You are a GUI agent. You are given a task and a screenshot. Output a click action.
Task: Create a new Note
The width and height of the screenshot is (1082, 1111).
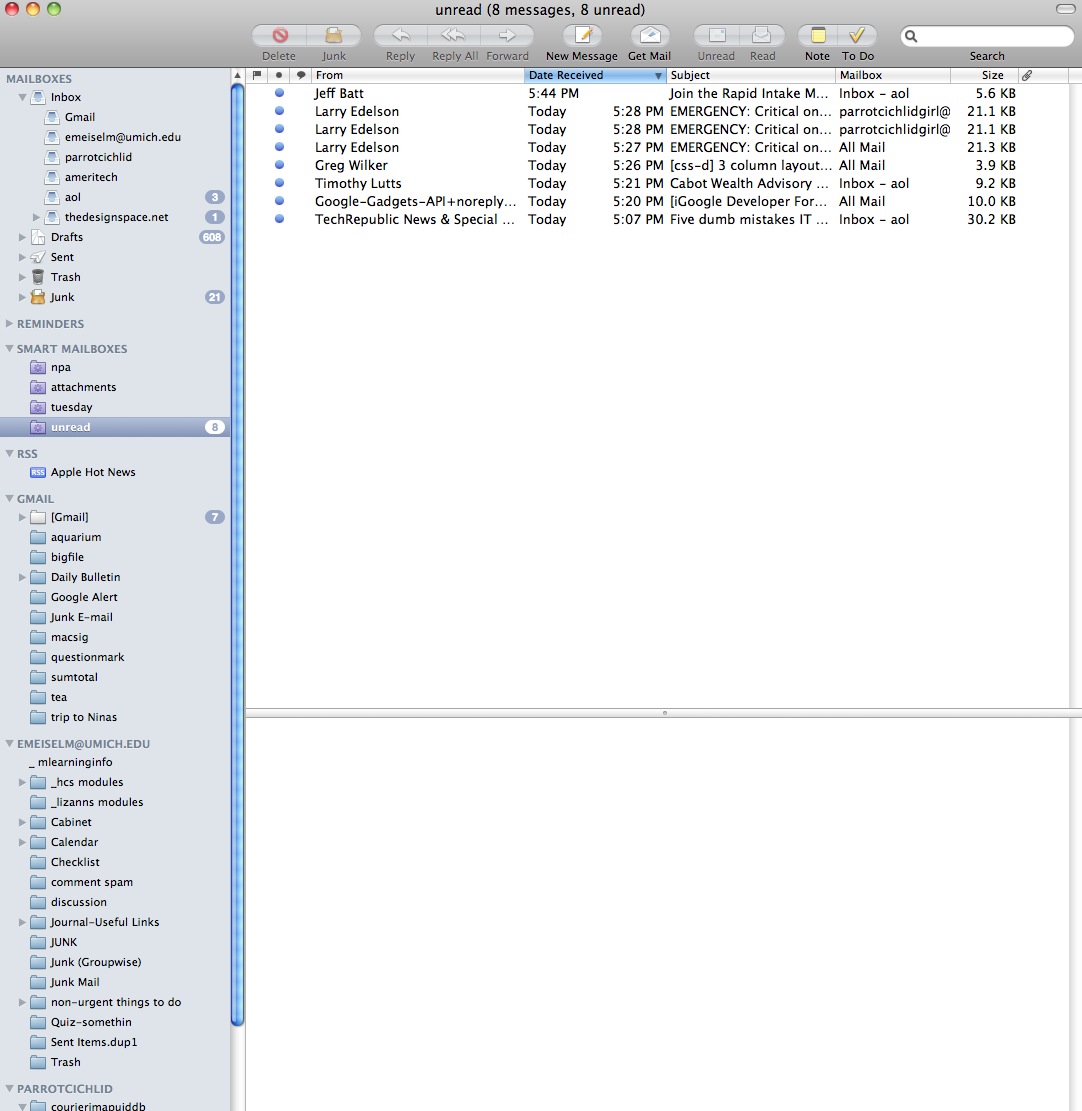[817, 36]
